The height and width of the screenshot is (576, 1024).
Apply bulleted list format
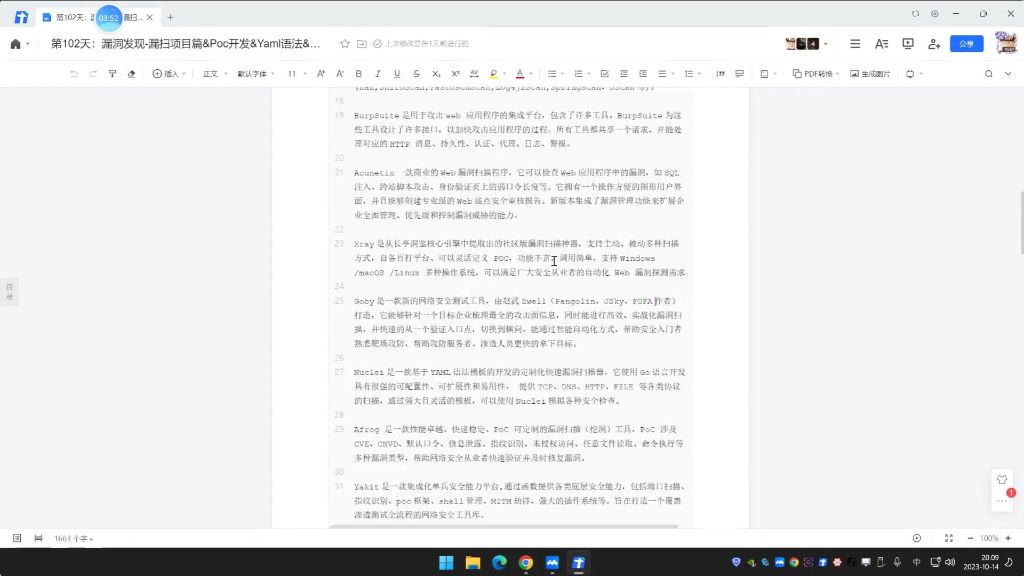[x=552, y=74]
